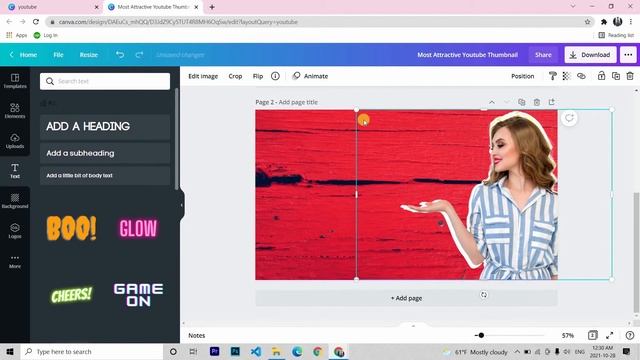Open the Uploads sidebar panel
640x360 pixels.
click(x=15, y=141)
